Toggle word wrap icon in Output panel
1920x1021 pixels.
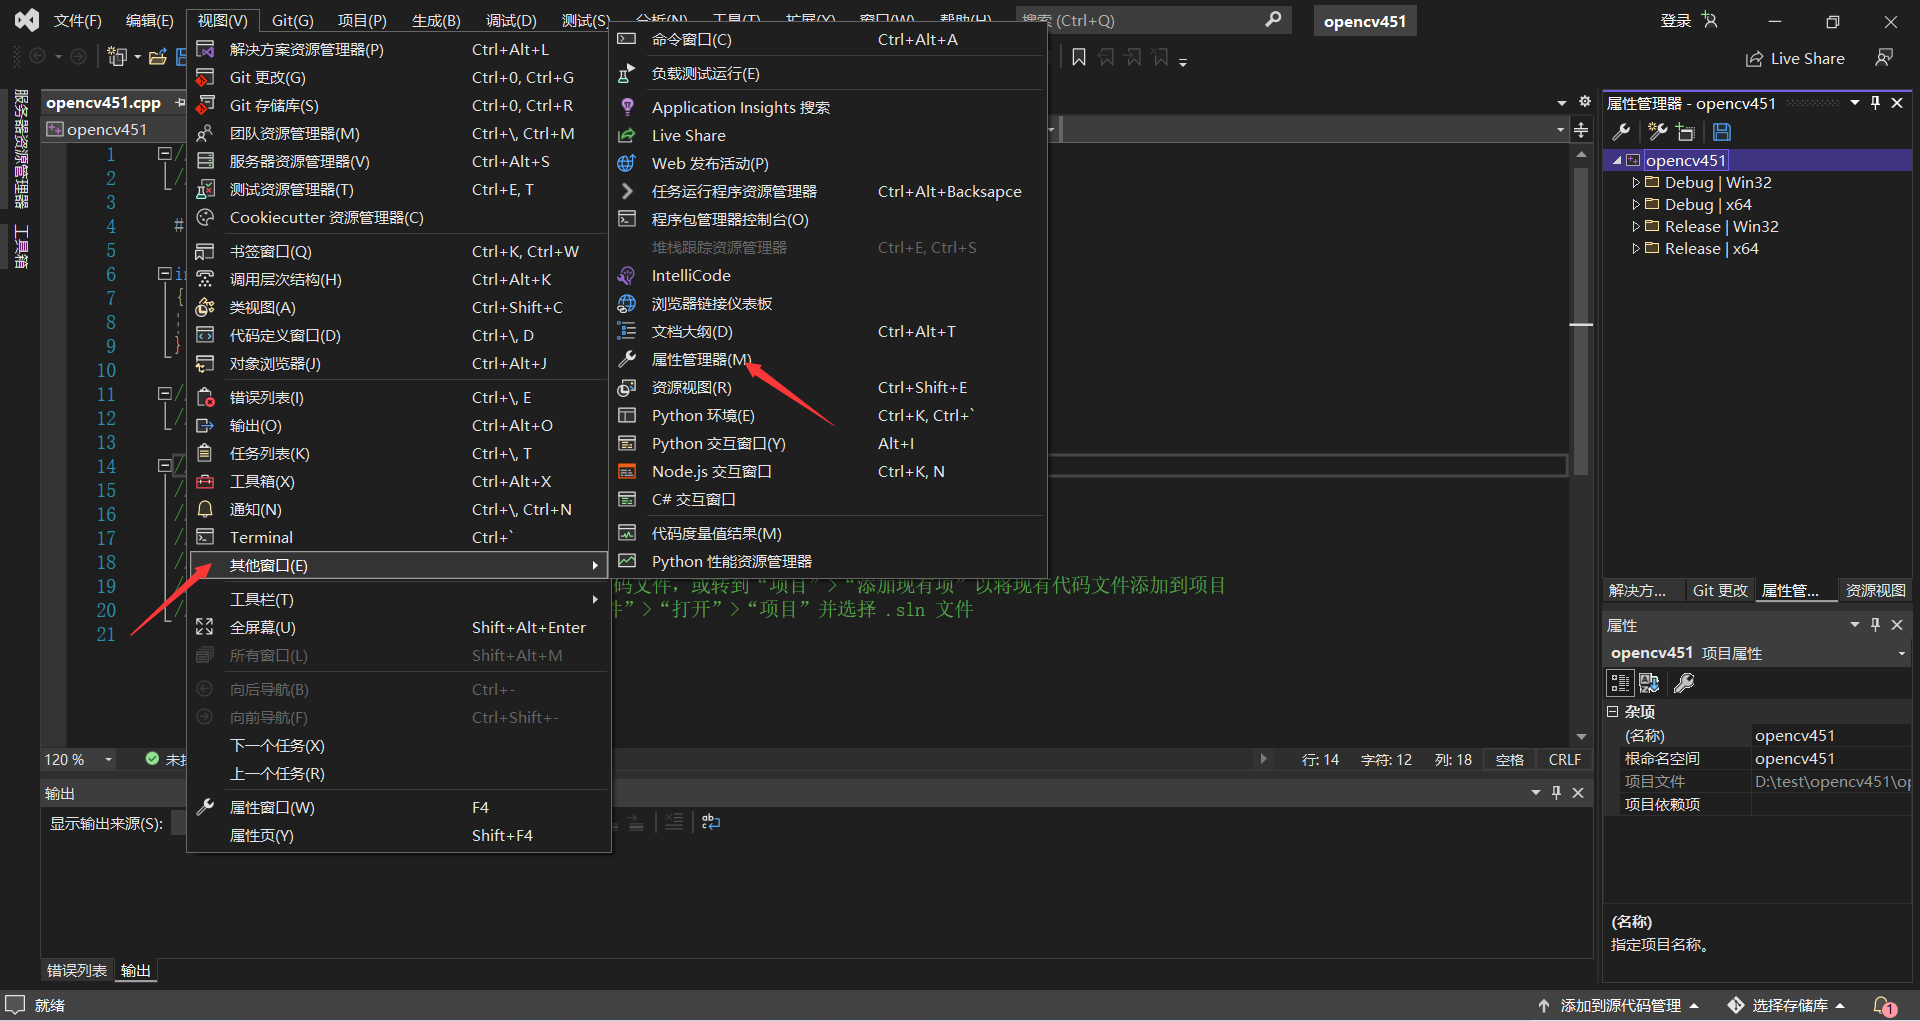pos(711,822)
